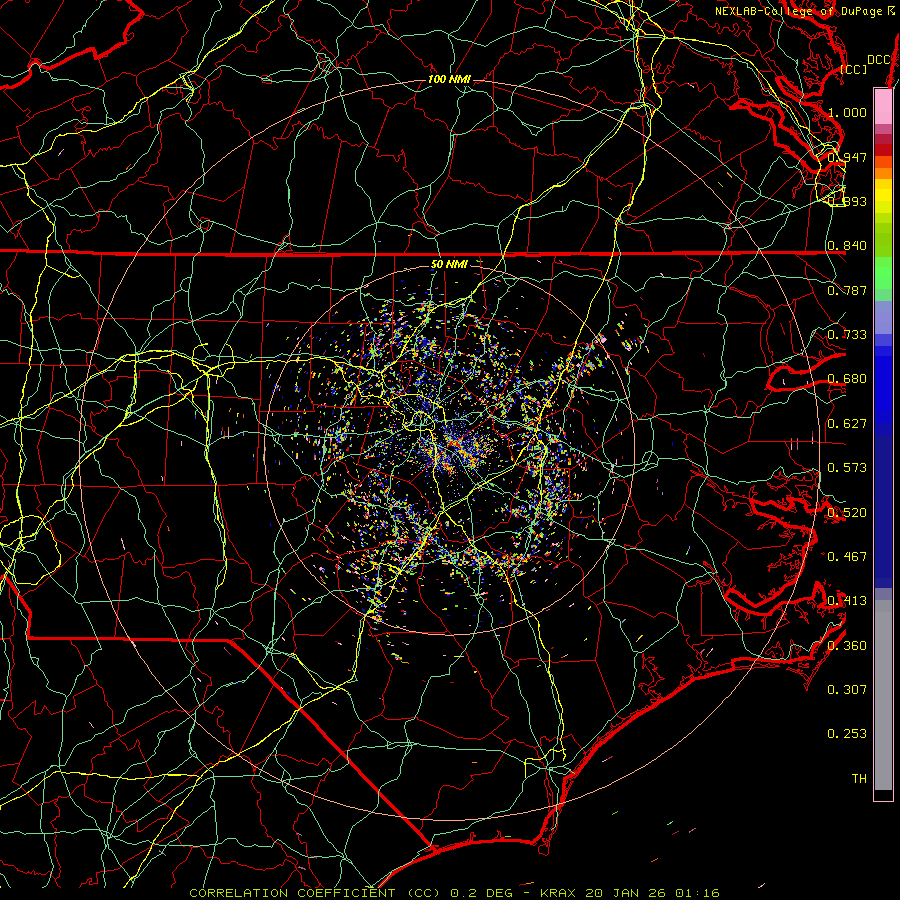This screenshot has height=900, width=900.
Task: Click the 0.520 legend value
Action: (x=847, y=513)
